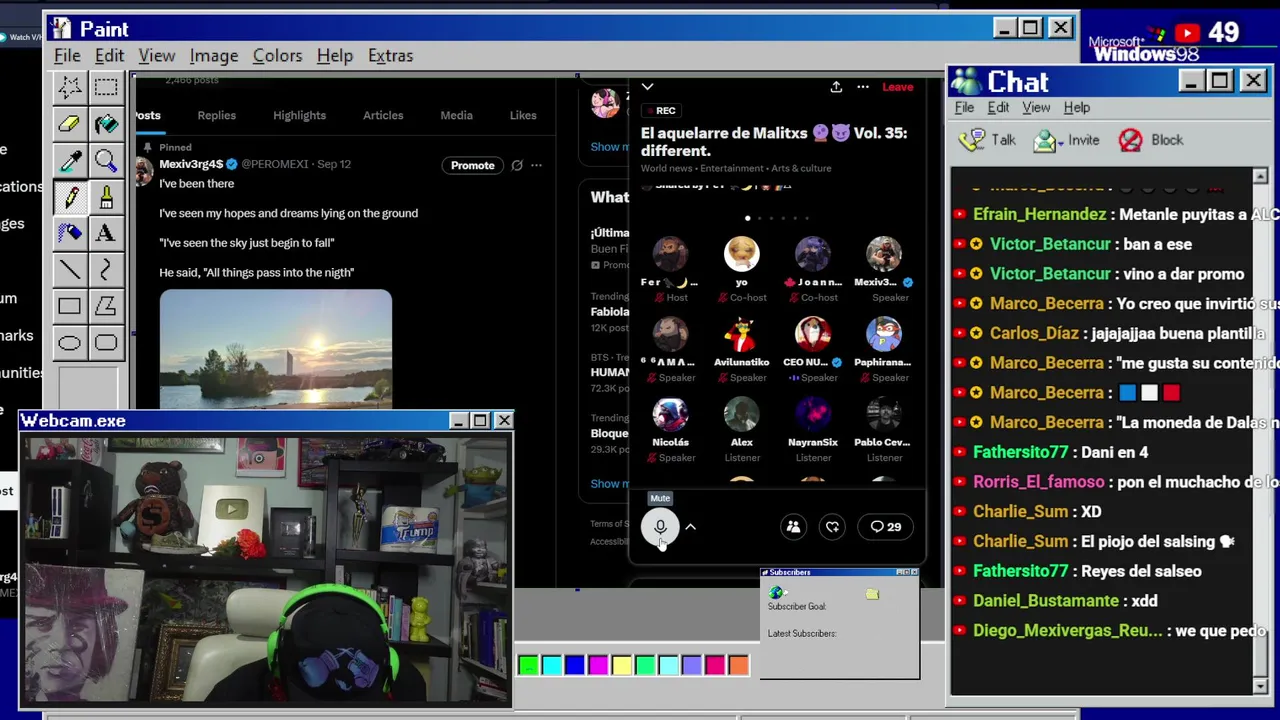Open the Help menu in Paint
Image resolution: width=1280 pixels, height=720 pixels.
335,56
